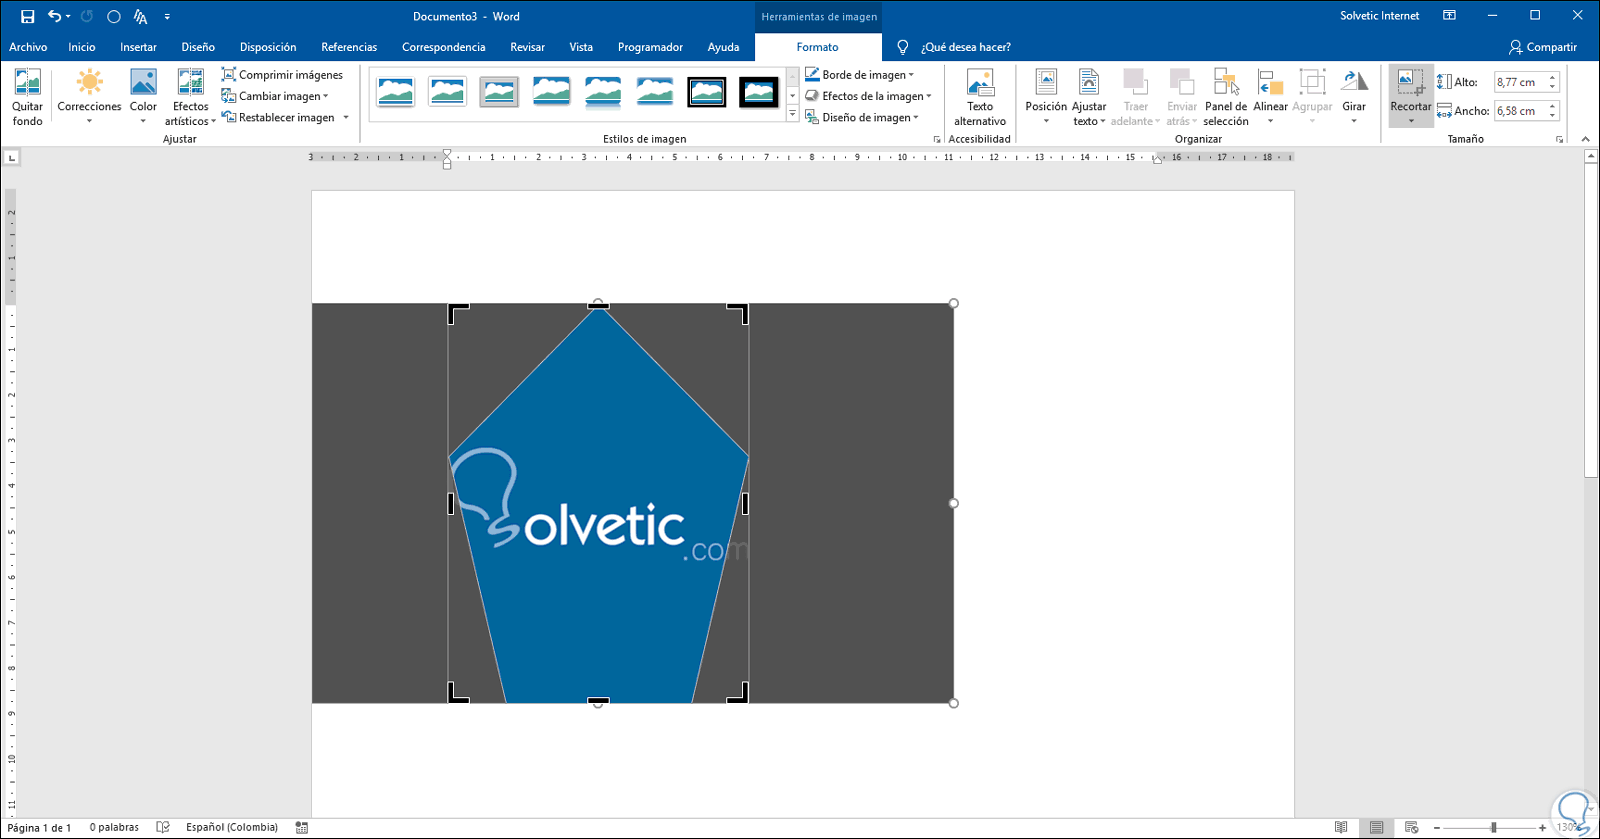Select the first picture style thumbnail
The image size is (1600, 839).
click(x=396, y=92)
